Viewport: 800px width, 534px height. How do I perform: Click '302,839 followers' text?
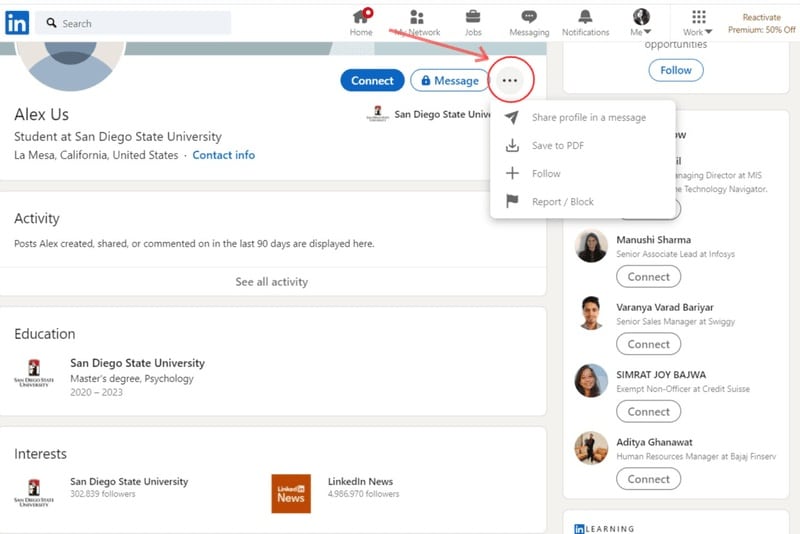coord(103,494)
